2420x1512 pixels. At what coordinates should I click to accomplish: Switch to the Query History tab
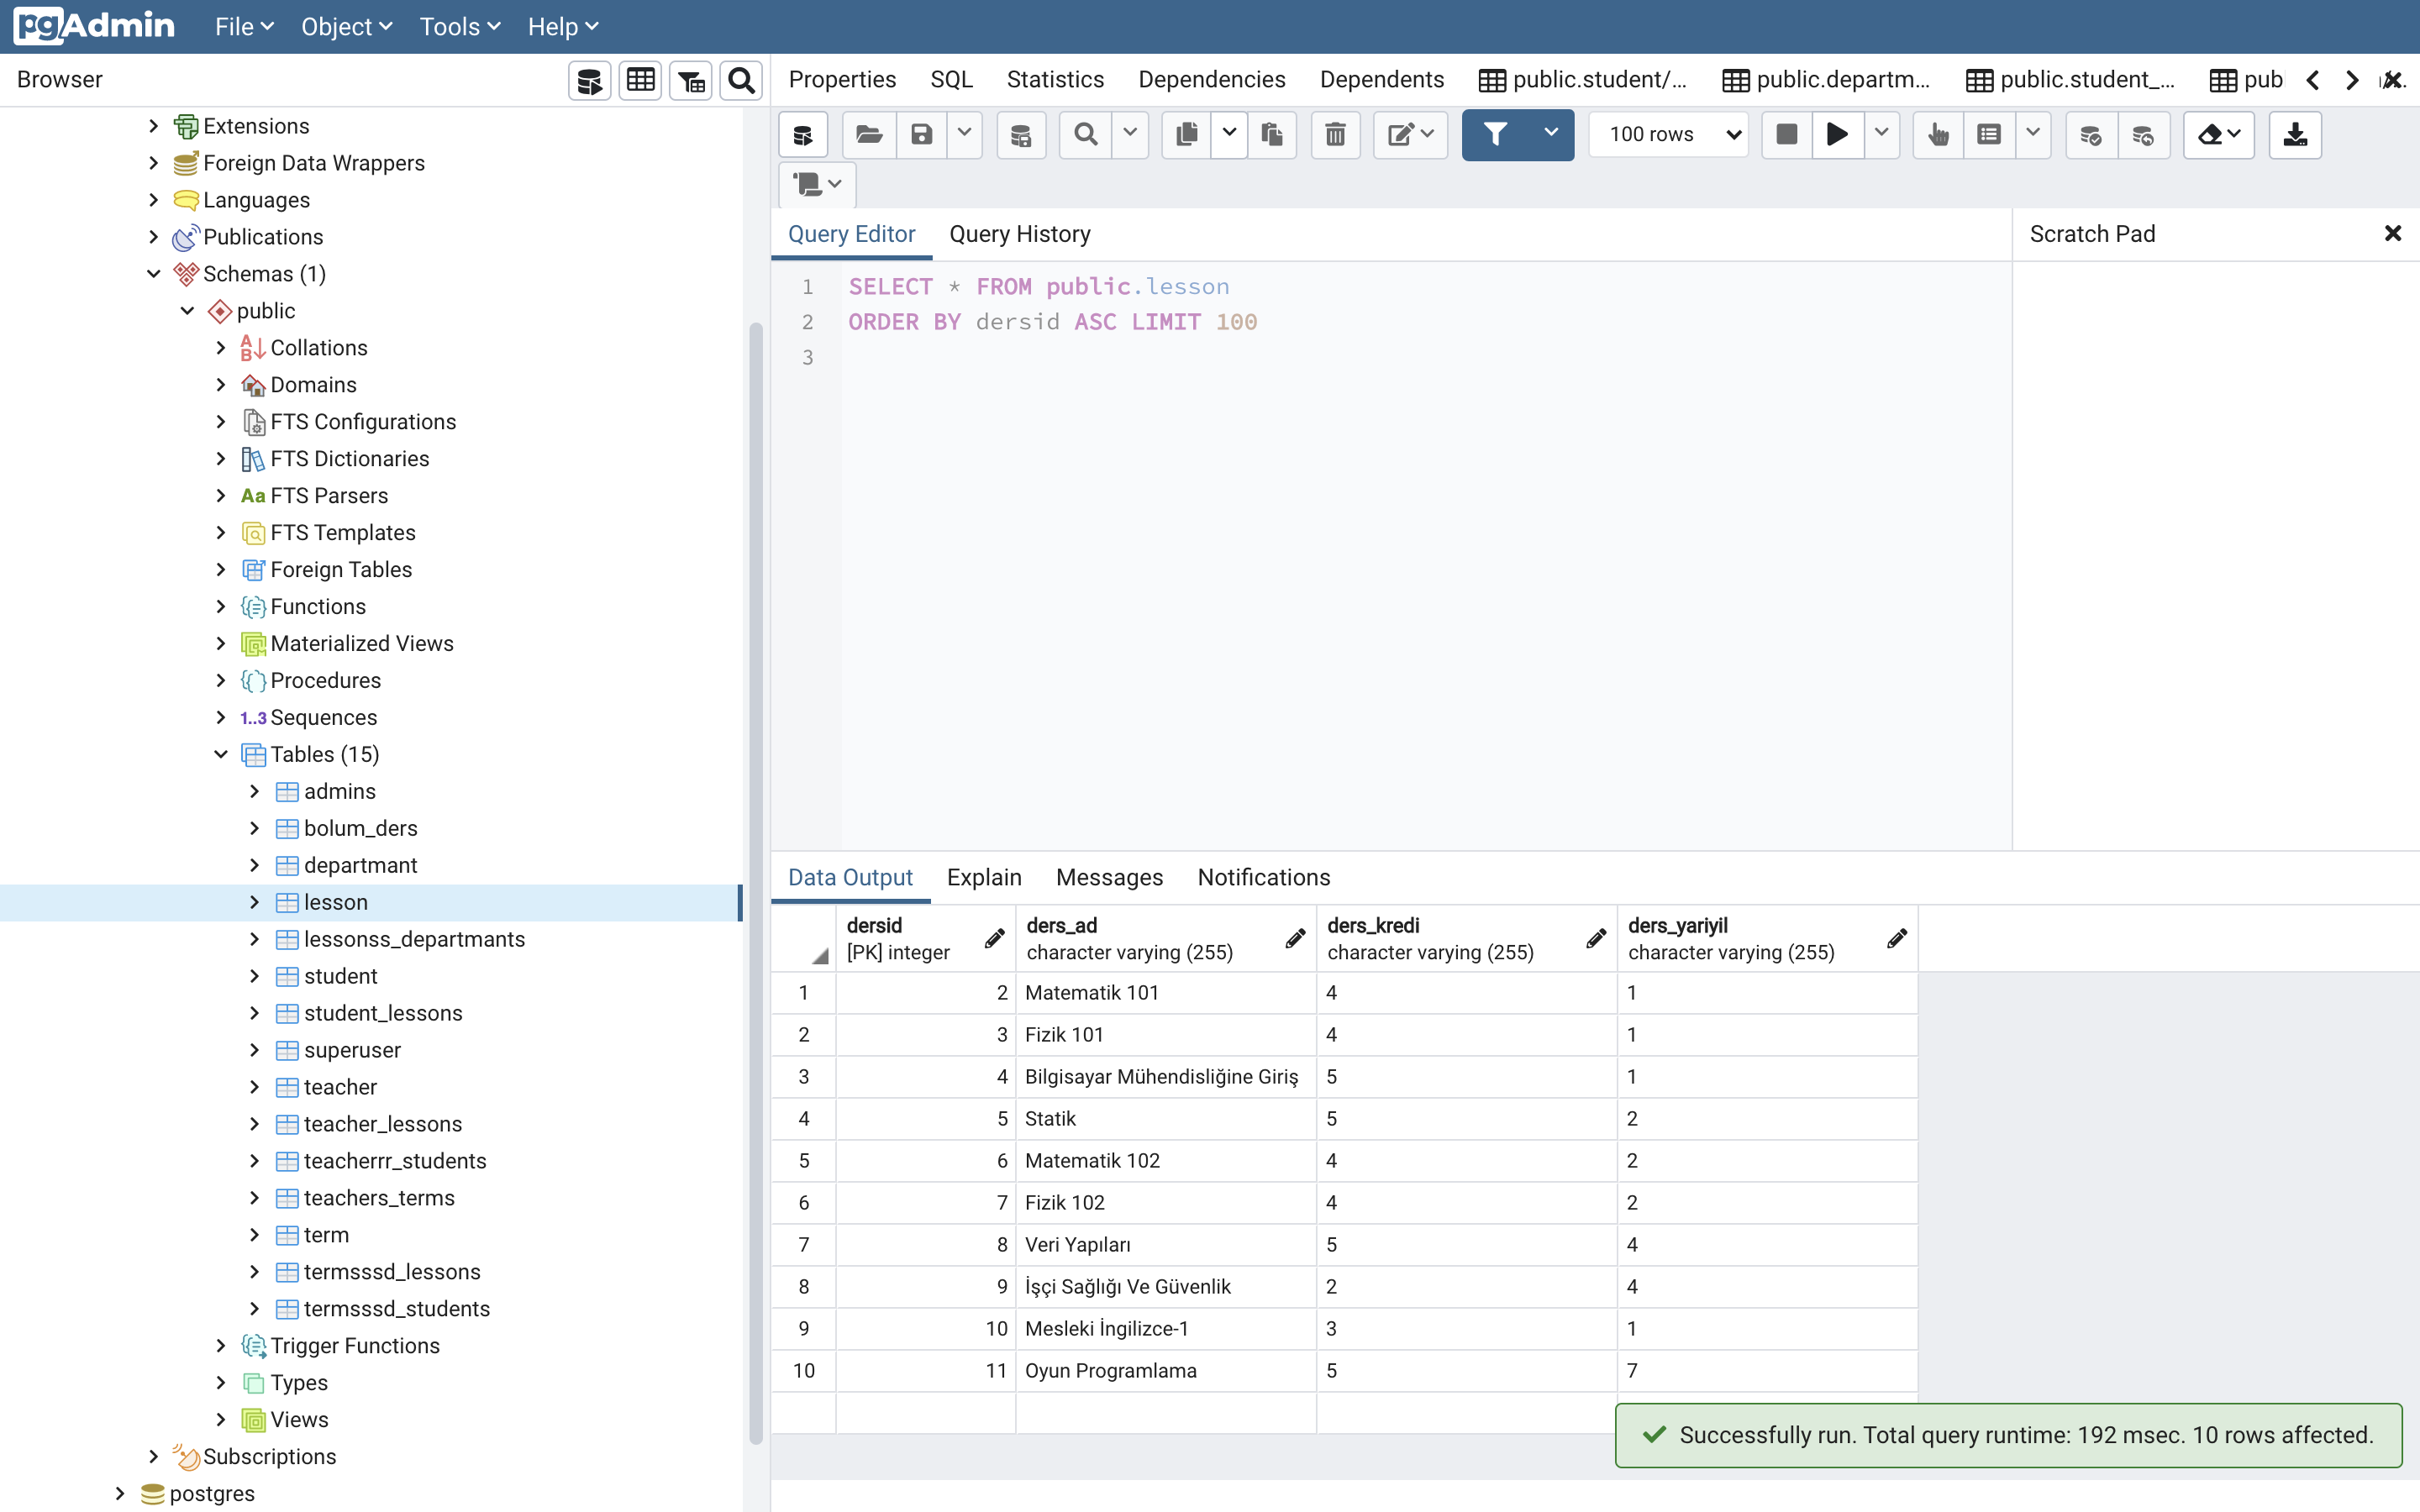1019,234
